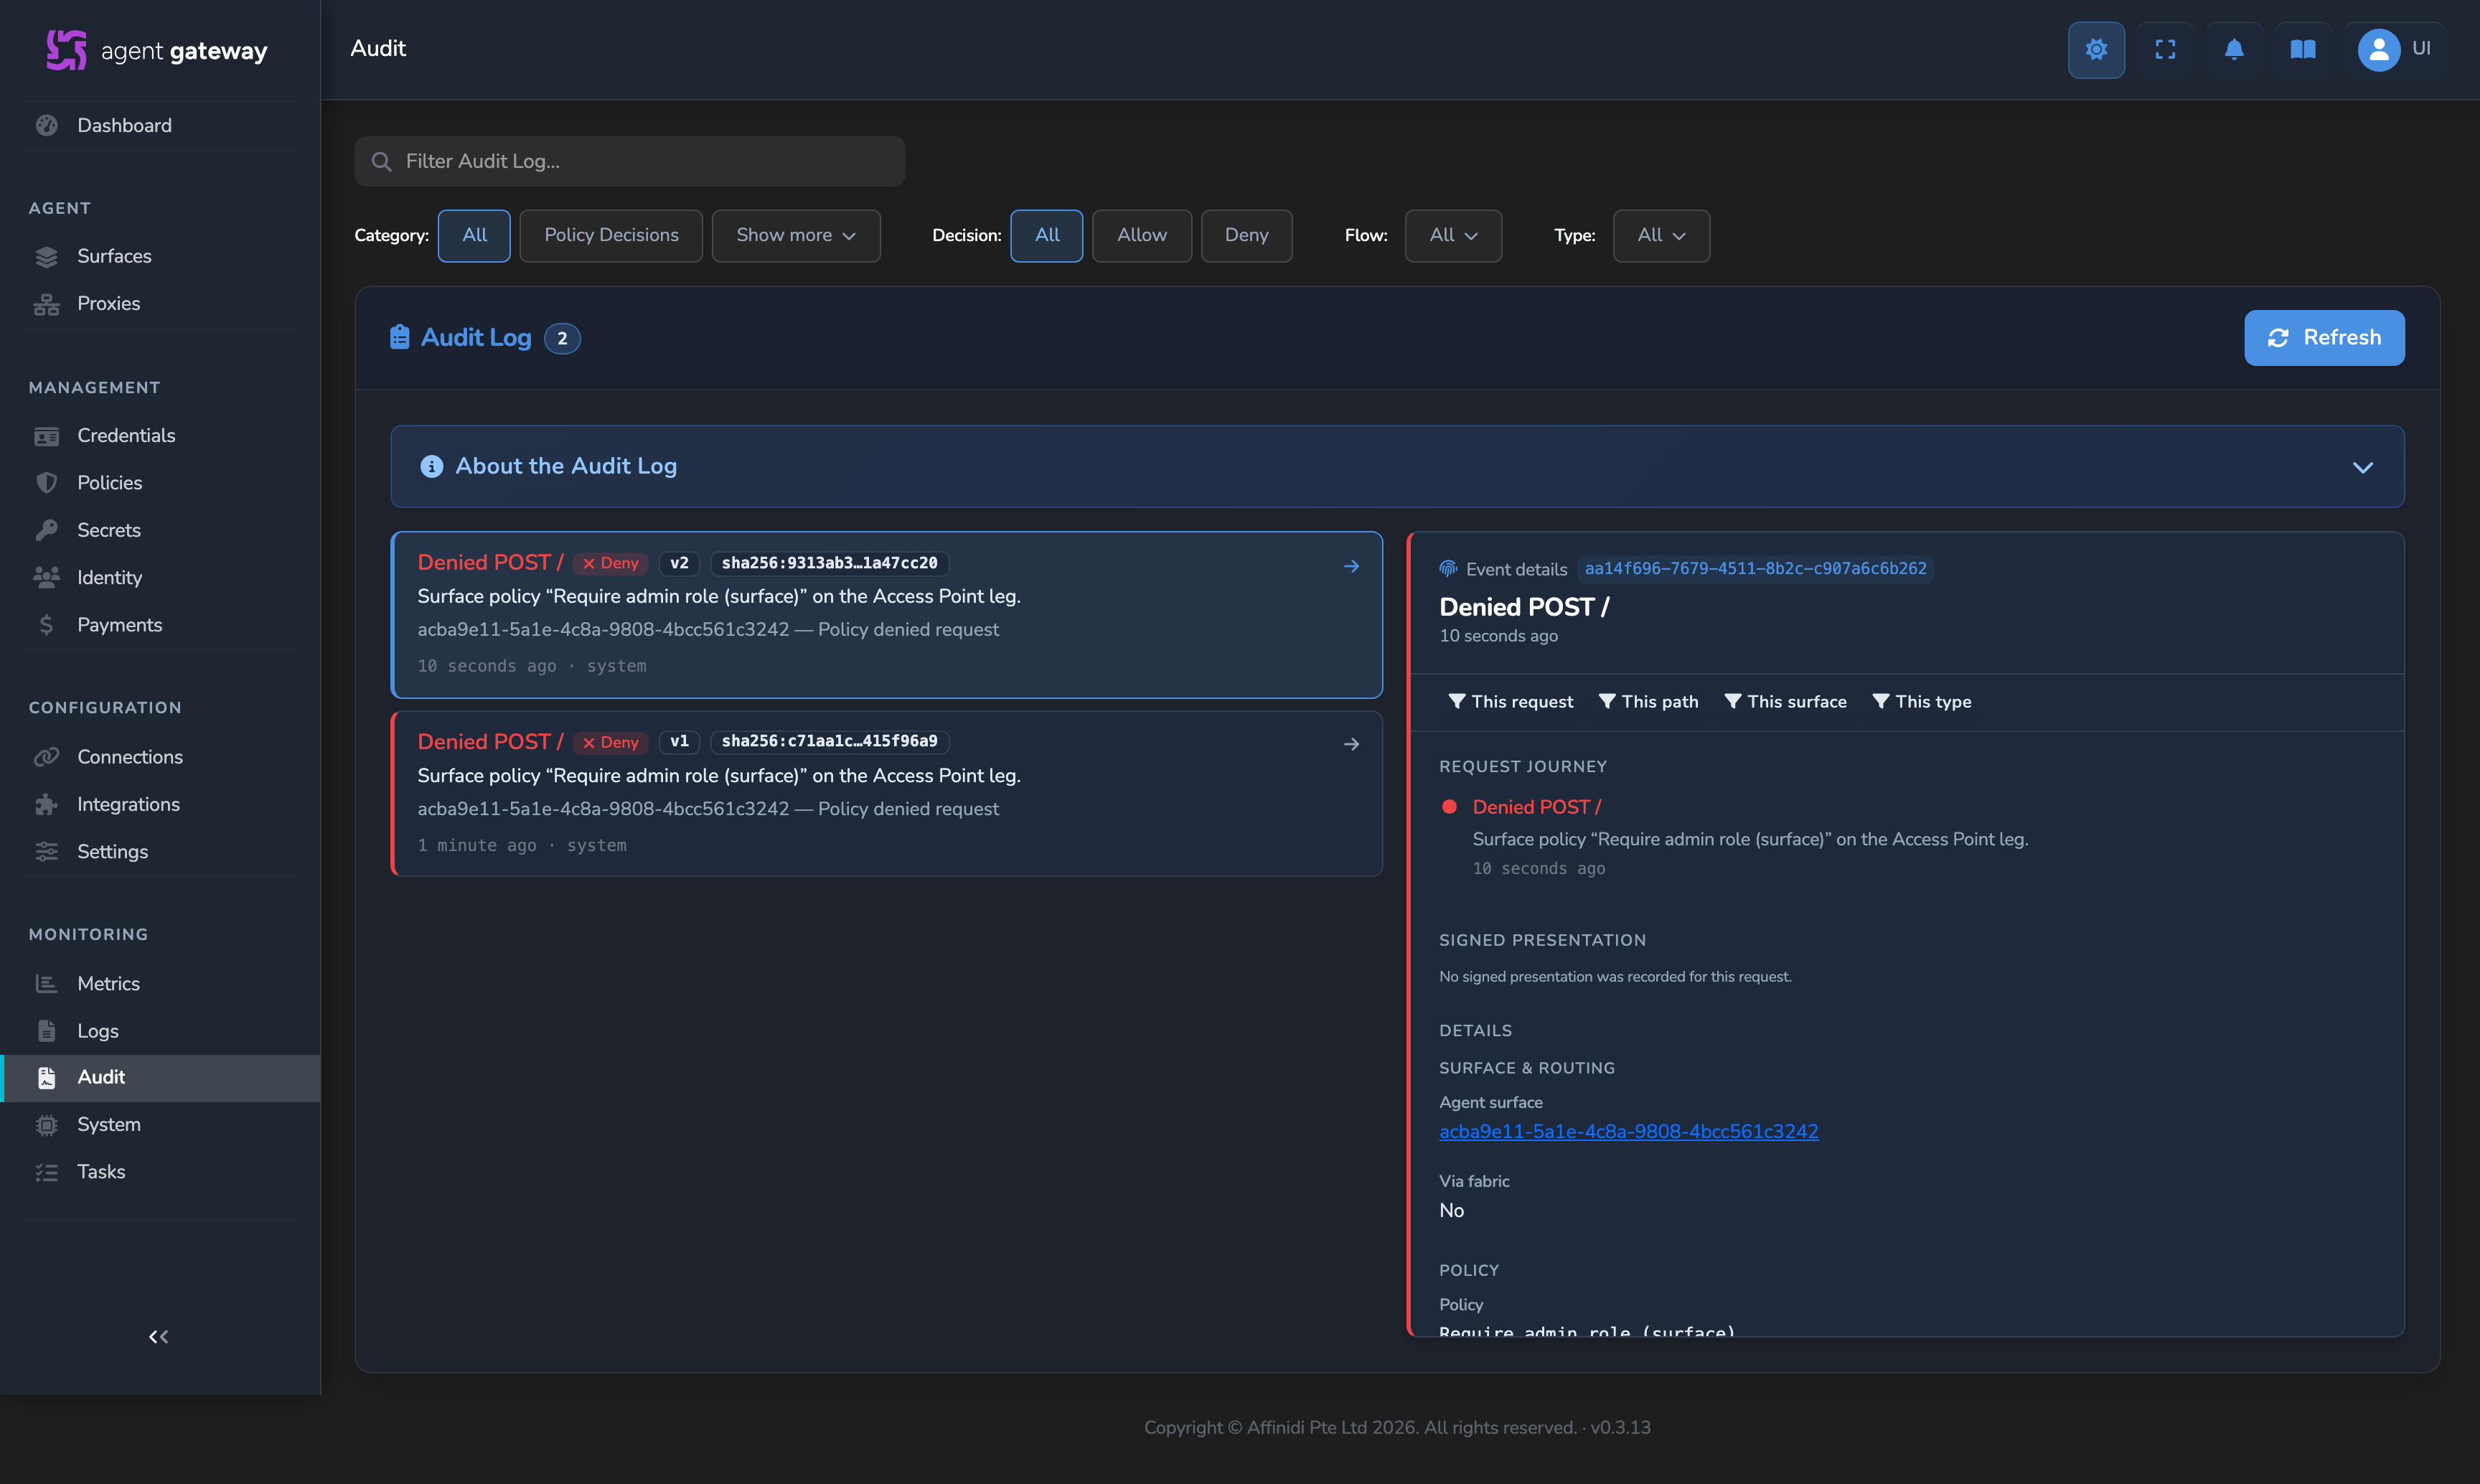The height and width of the screenshot is (1484, 2480).
Task: Select the v1 Denied POST entry
Action: click(886, 794)
